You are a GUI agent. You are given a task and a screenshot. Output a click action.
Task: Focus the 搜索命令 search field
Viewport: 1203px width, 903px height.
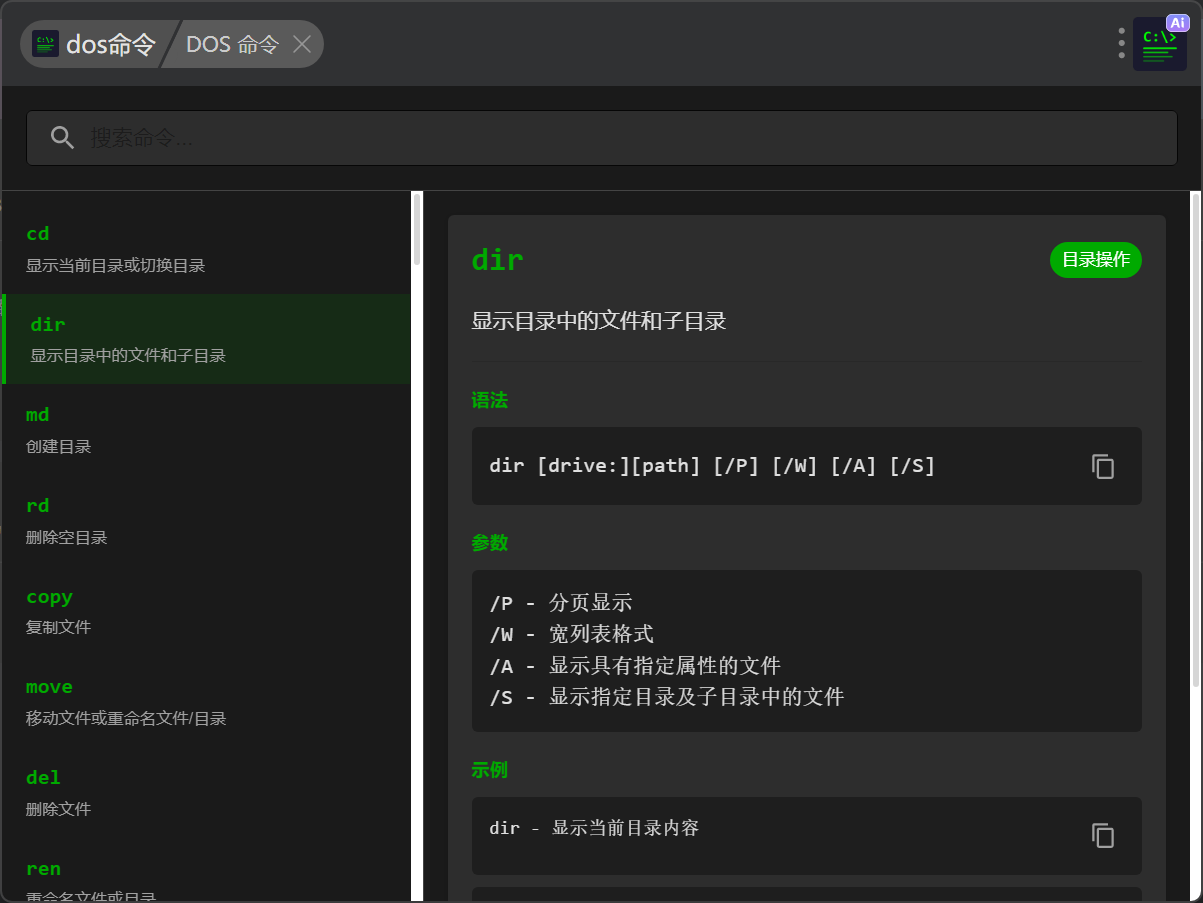[600, 138]
